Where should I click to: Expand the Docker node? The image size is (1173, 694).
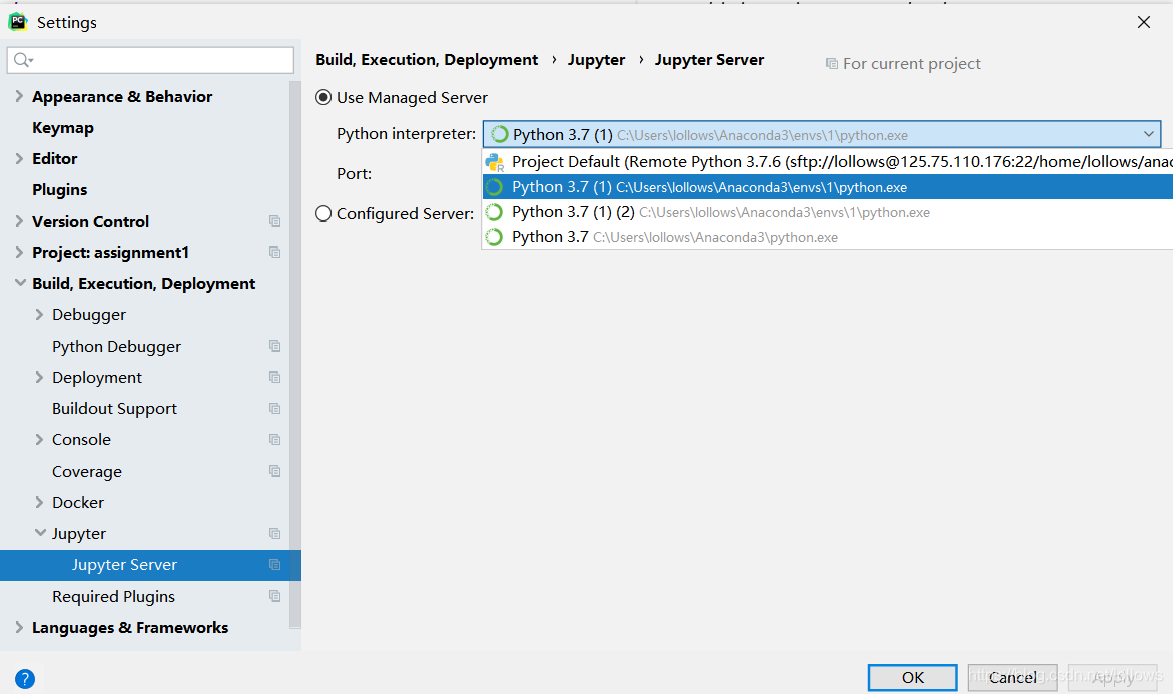(39, 503)
